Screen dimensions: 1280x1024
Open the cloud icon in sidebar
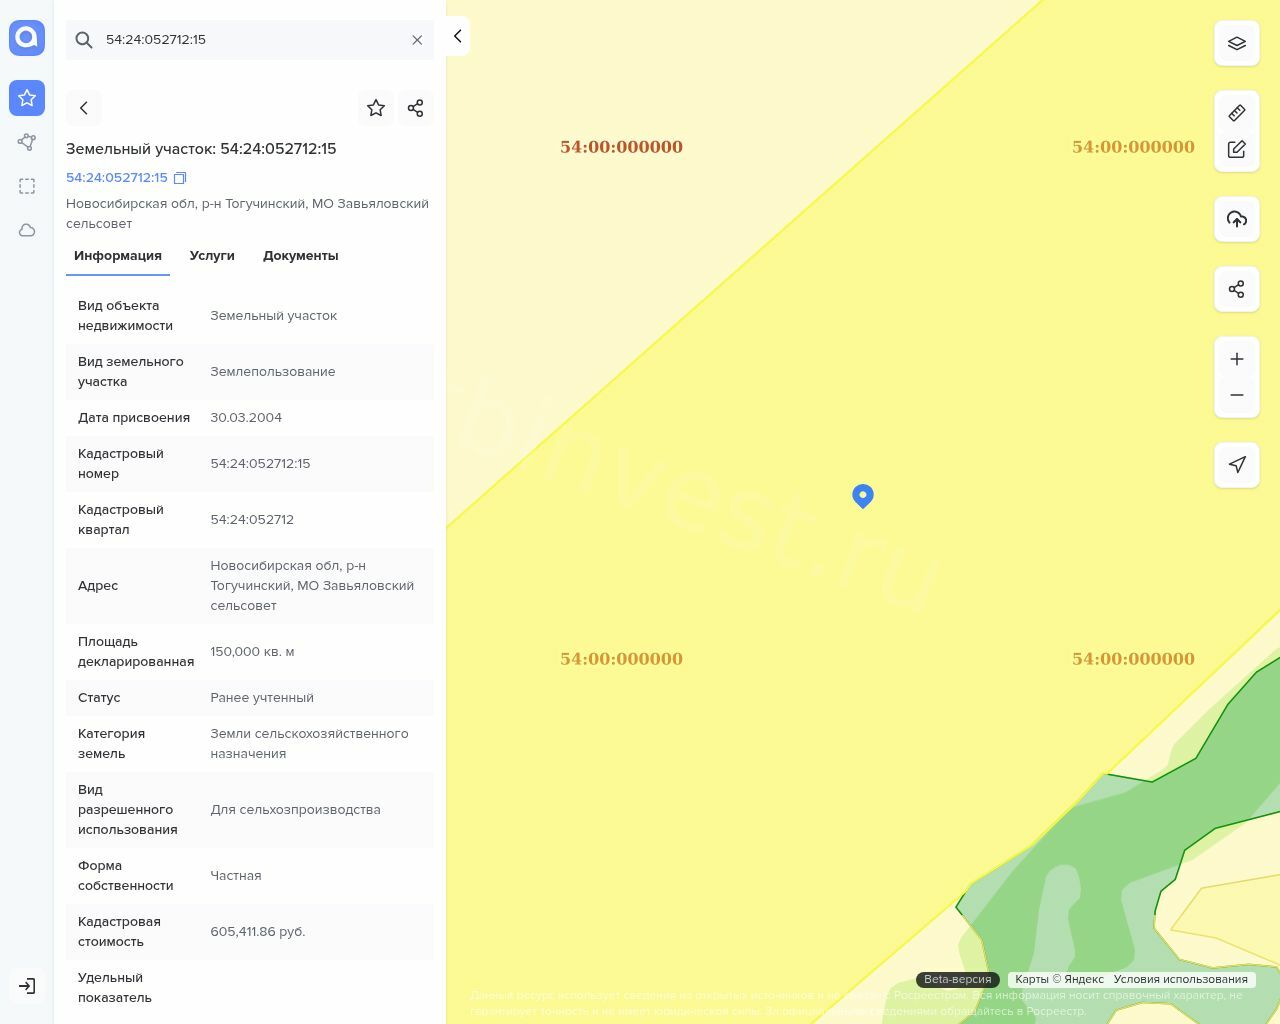tap(27, 230)
